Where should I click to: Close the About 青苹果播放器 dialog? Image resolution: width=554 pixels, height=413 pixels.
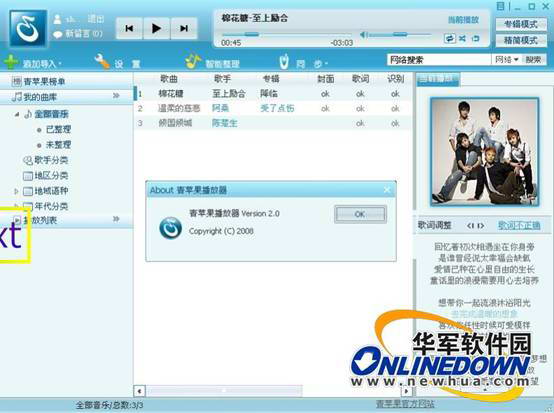click(387, 190)
